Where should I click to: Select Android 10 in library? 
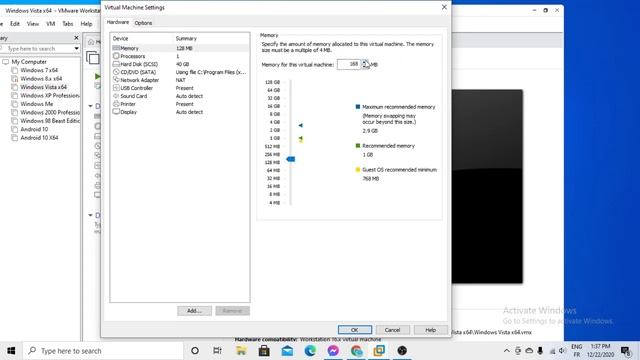click(x=34, y=129)
